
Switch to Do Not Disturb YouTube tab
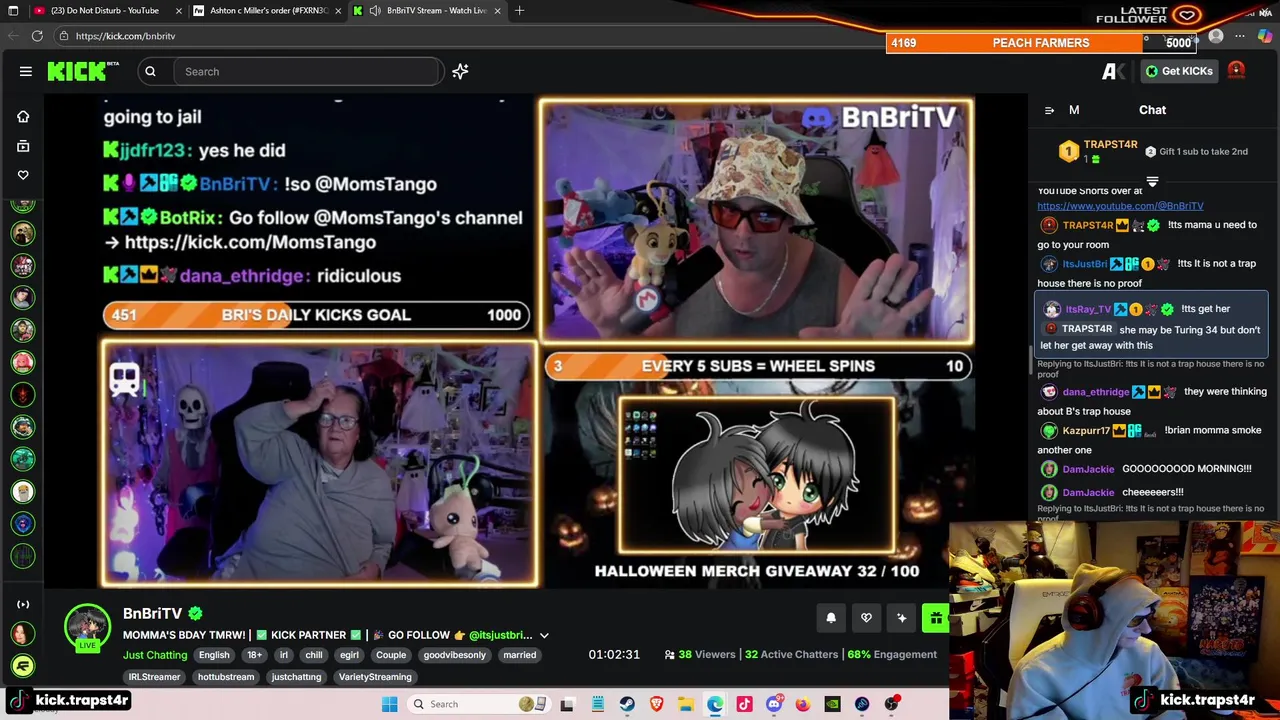[105, 11]
